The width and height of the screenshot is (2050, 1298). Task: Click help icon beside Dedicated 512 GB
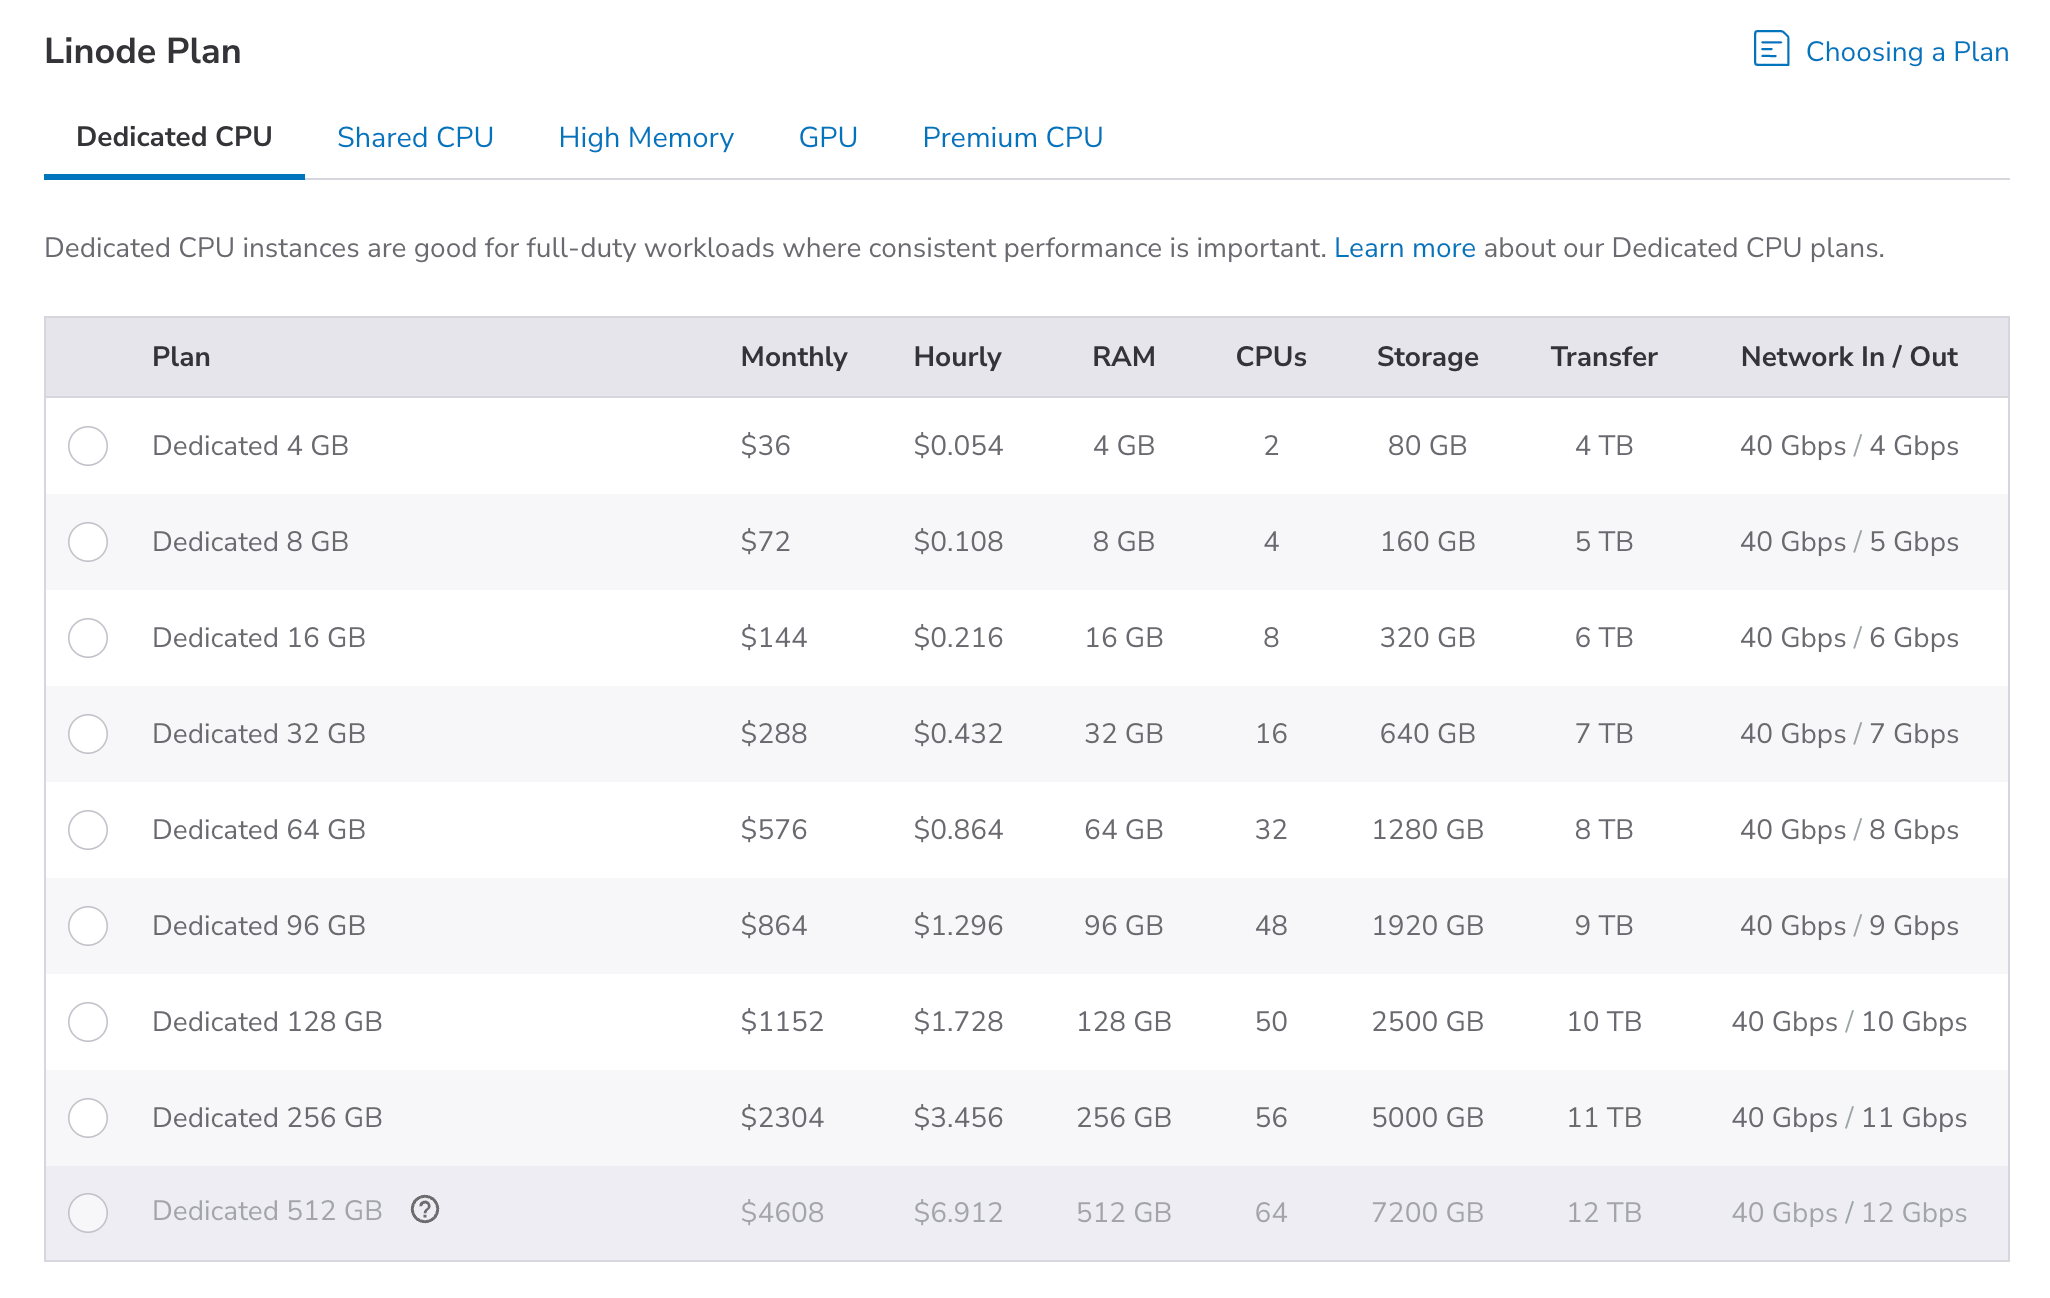[x=425, y=1210]
